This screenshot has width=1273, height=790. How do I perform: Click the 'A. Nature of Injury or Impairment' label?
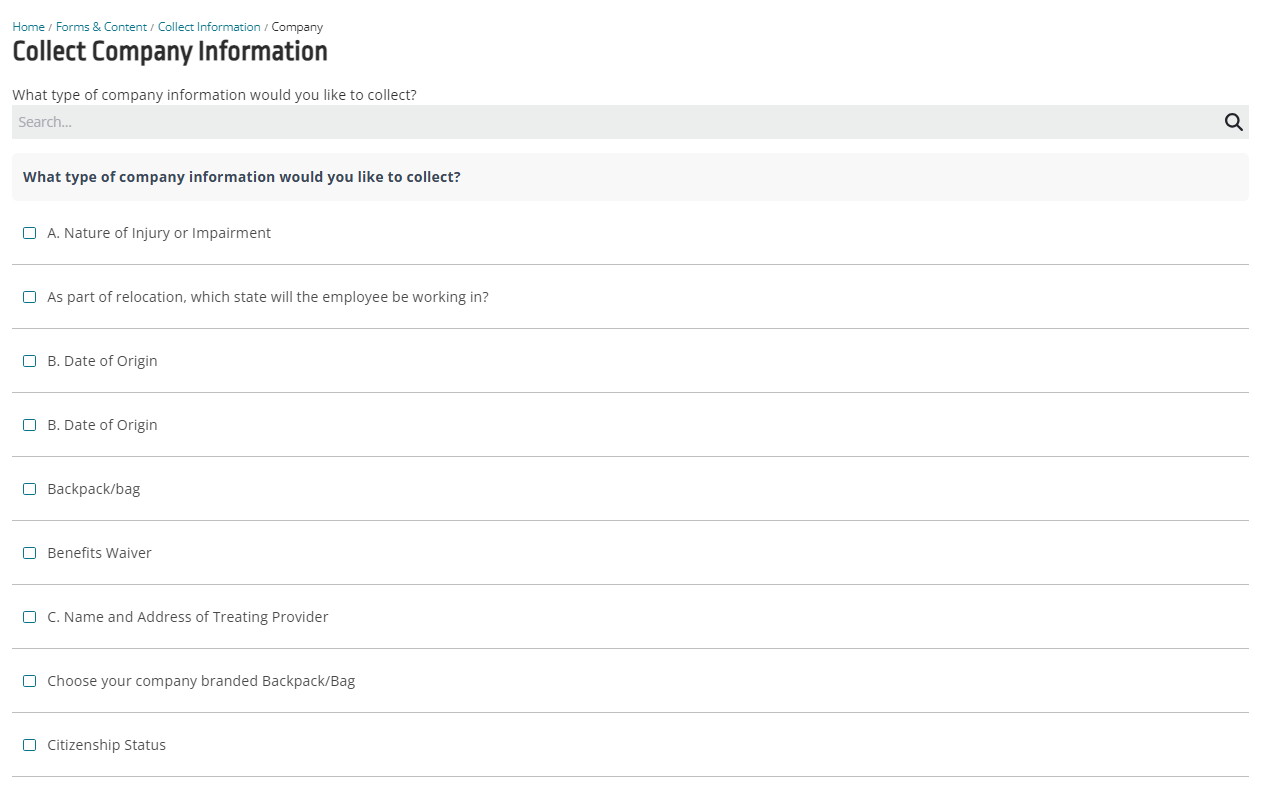[x=159, y=233]
